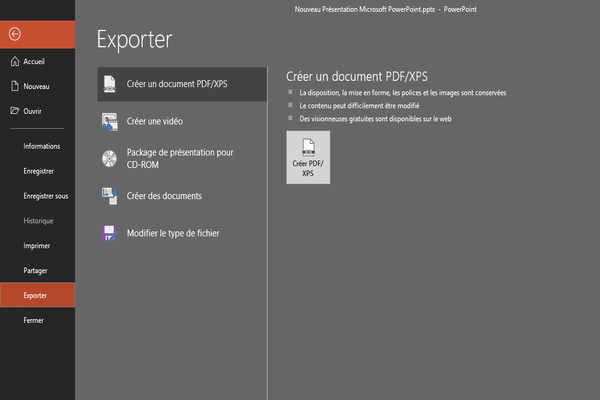The height and width of the screenshot is (400, 600).
Task: Click the Nouveau blank page icon
Action: 15,86
